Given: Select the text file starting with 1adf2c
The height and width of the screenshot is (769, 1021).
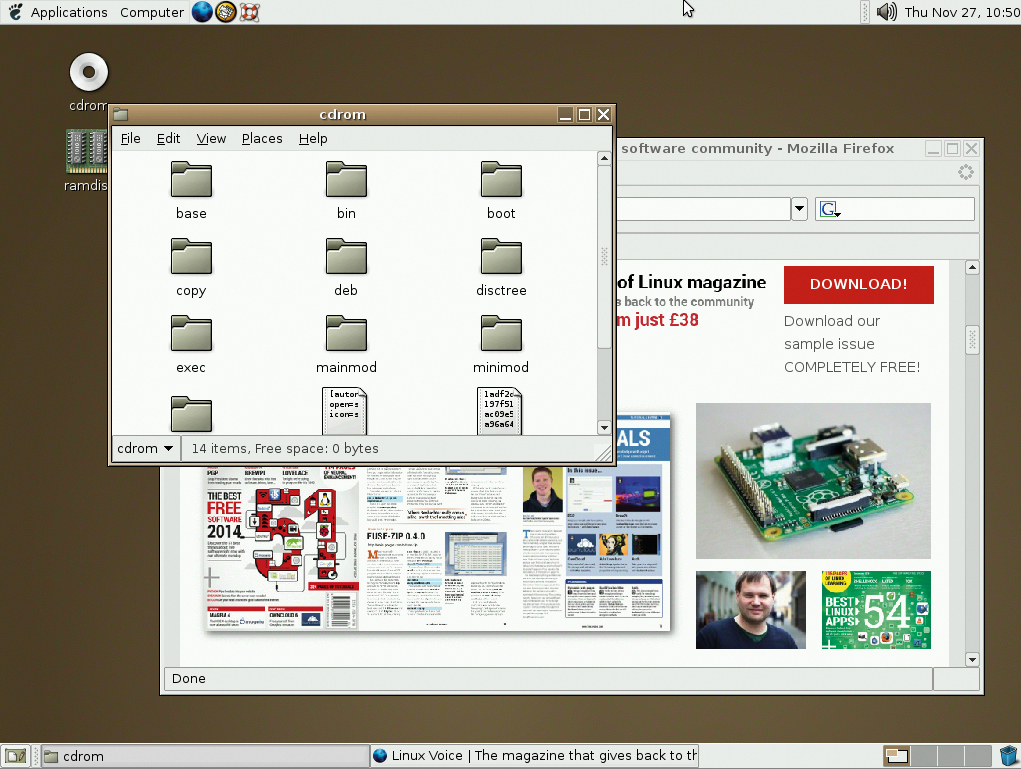Looking at the screenshot, I should pos(499,411).
